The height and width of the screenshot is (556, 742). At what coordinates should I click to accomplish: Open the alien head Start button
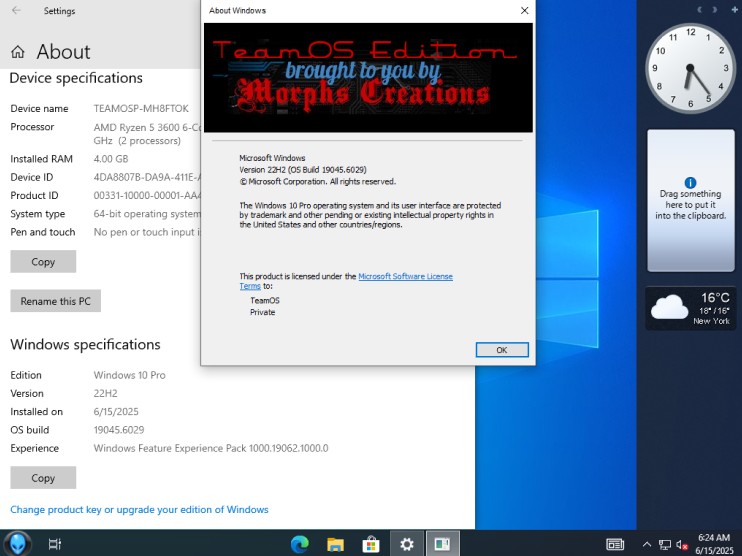(18, 543)
